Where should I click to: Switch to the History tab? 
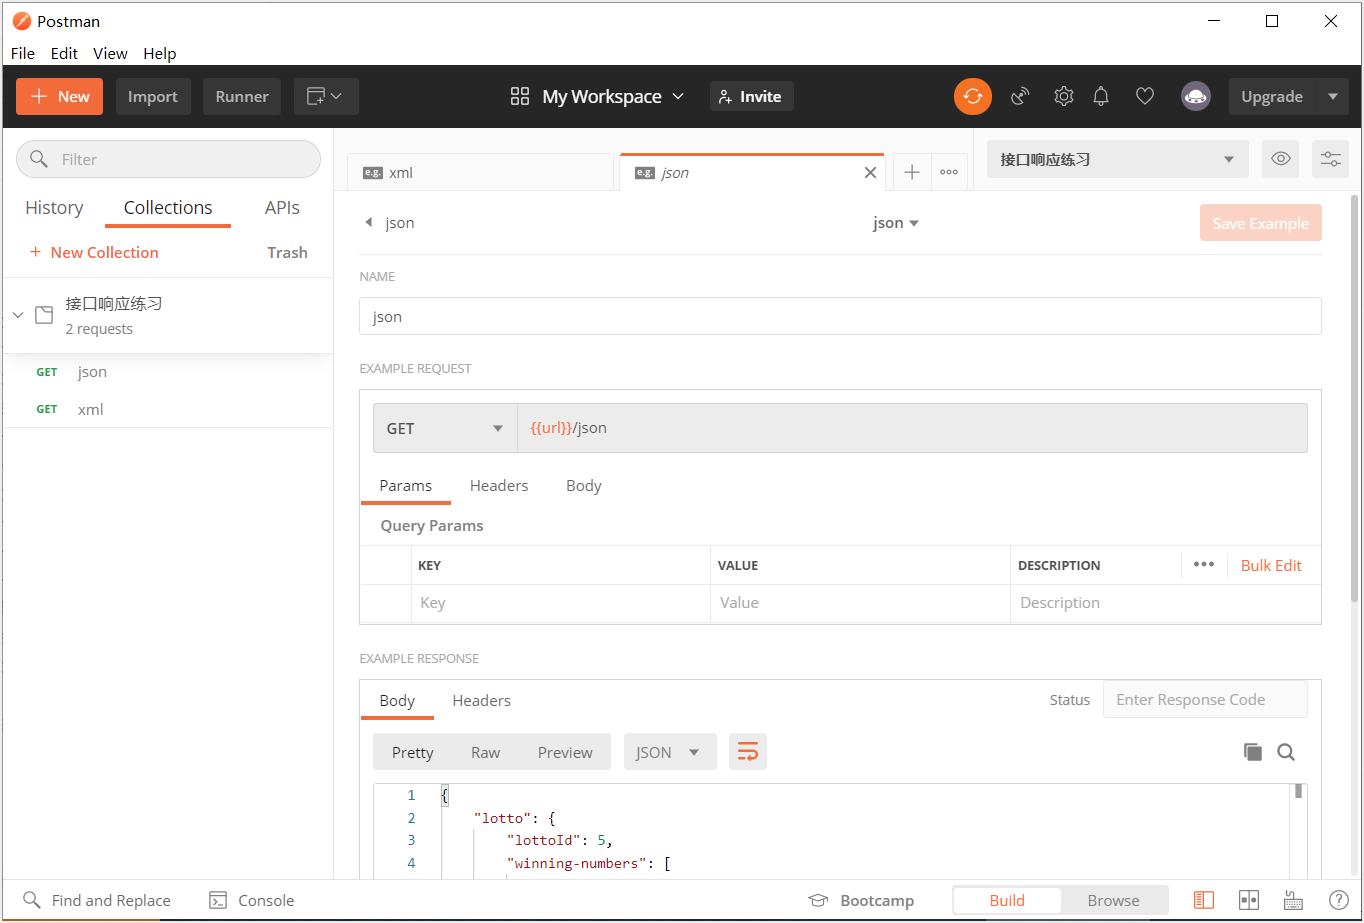point(54,208)
